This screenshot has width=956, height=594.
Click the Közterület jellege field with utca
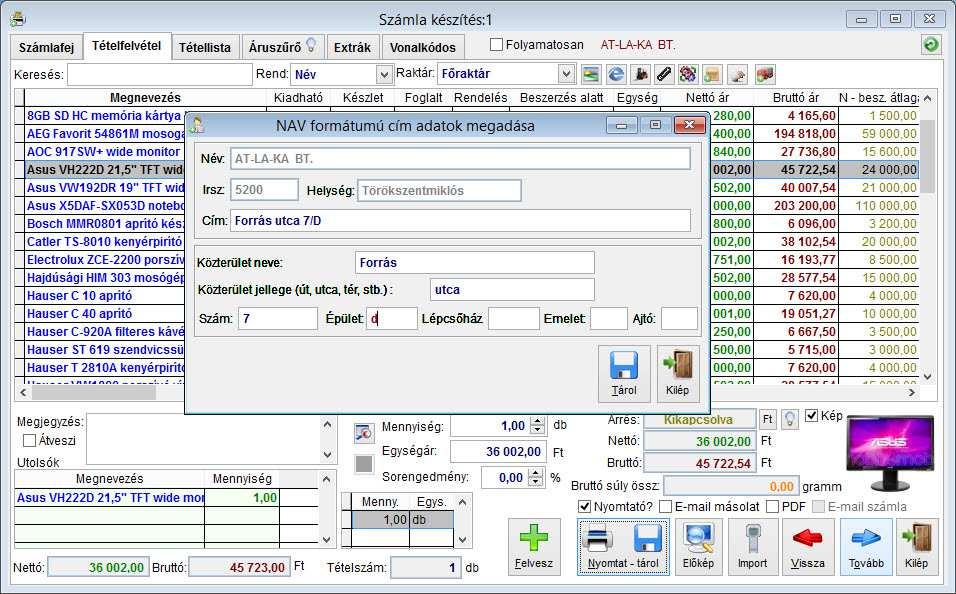pos(512,290)
